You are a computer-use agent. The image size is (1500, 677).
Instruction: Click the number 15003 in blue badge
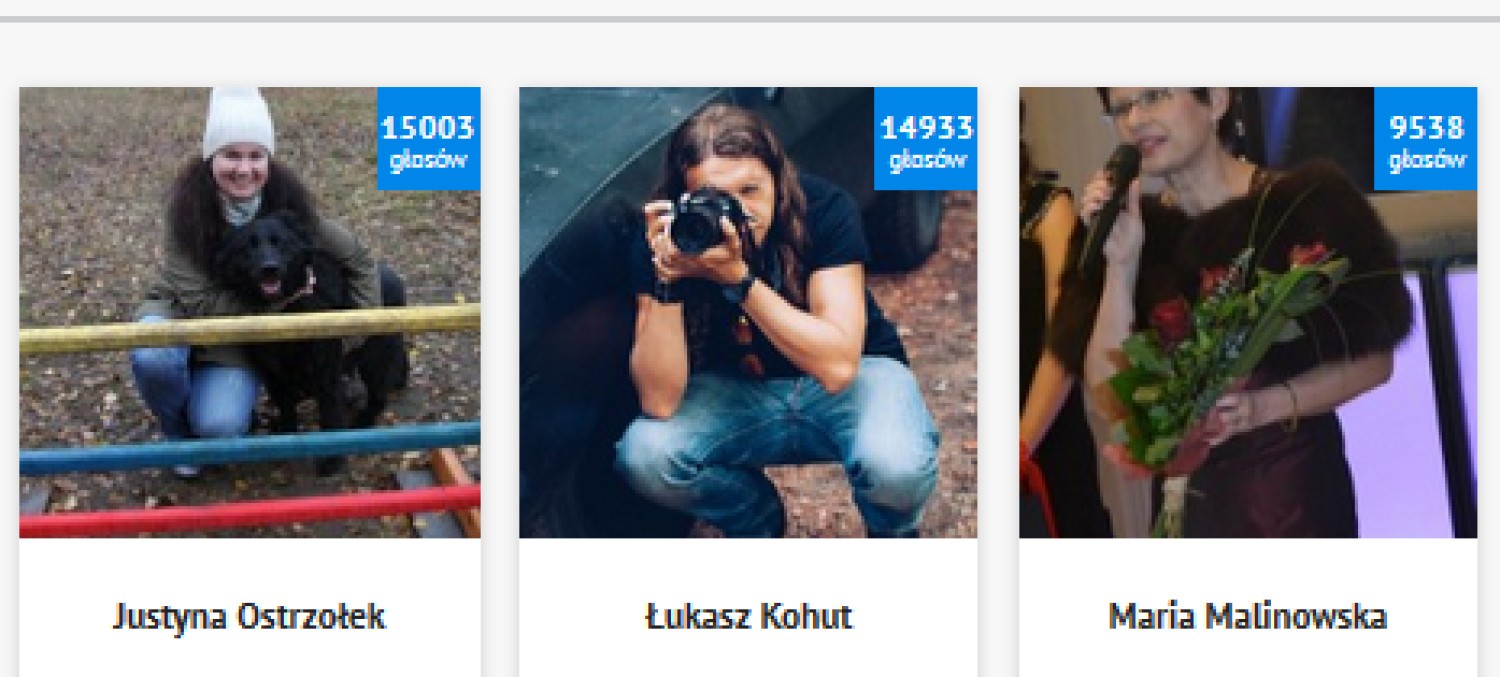(x=428, y=127)
